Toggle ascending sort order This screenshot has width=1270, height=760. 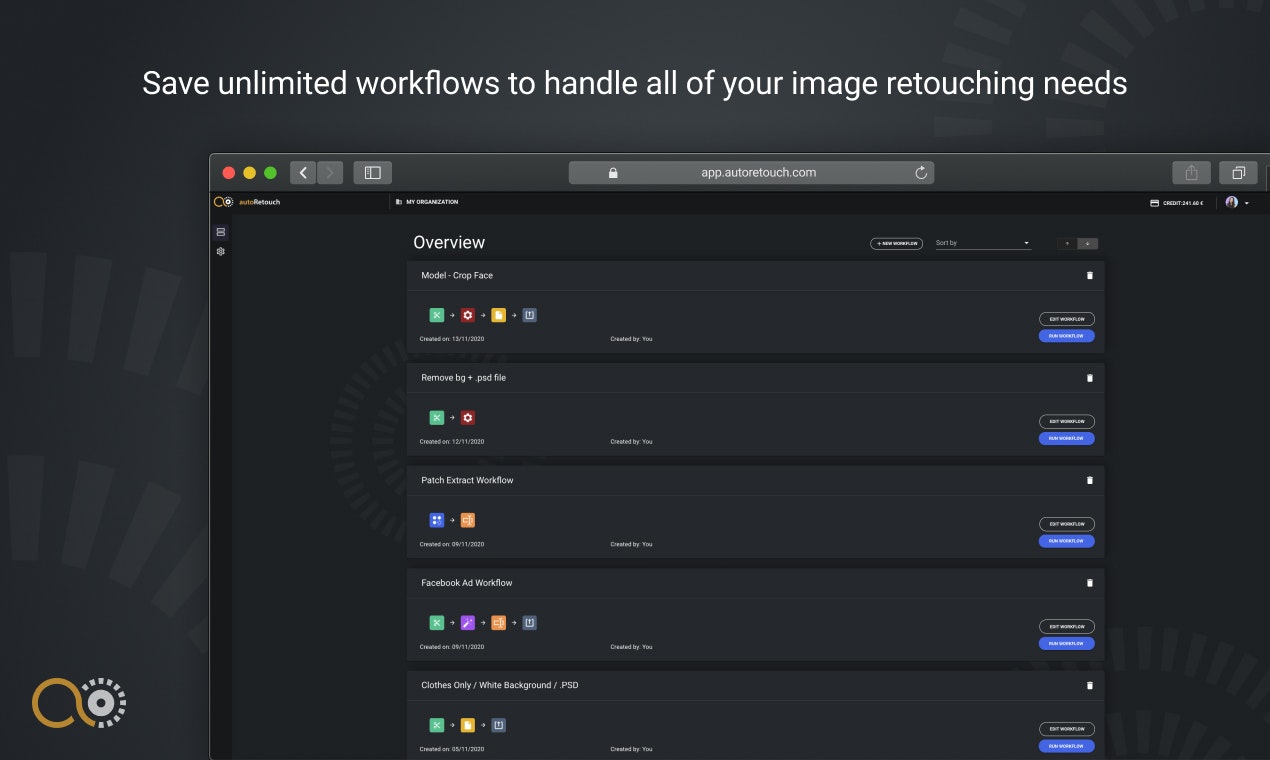pyautogui.click(x=1066, y=243)
